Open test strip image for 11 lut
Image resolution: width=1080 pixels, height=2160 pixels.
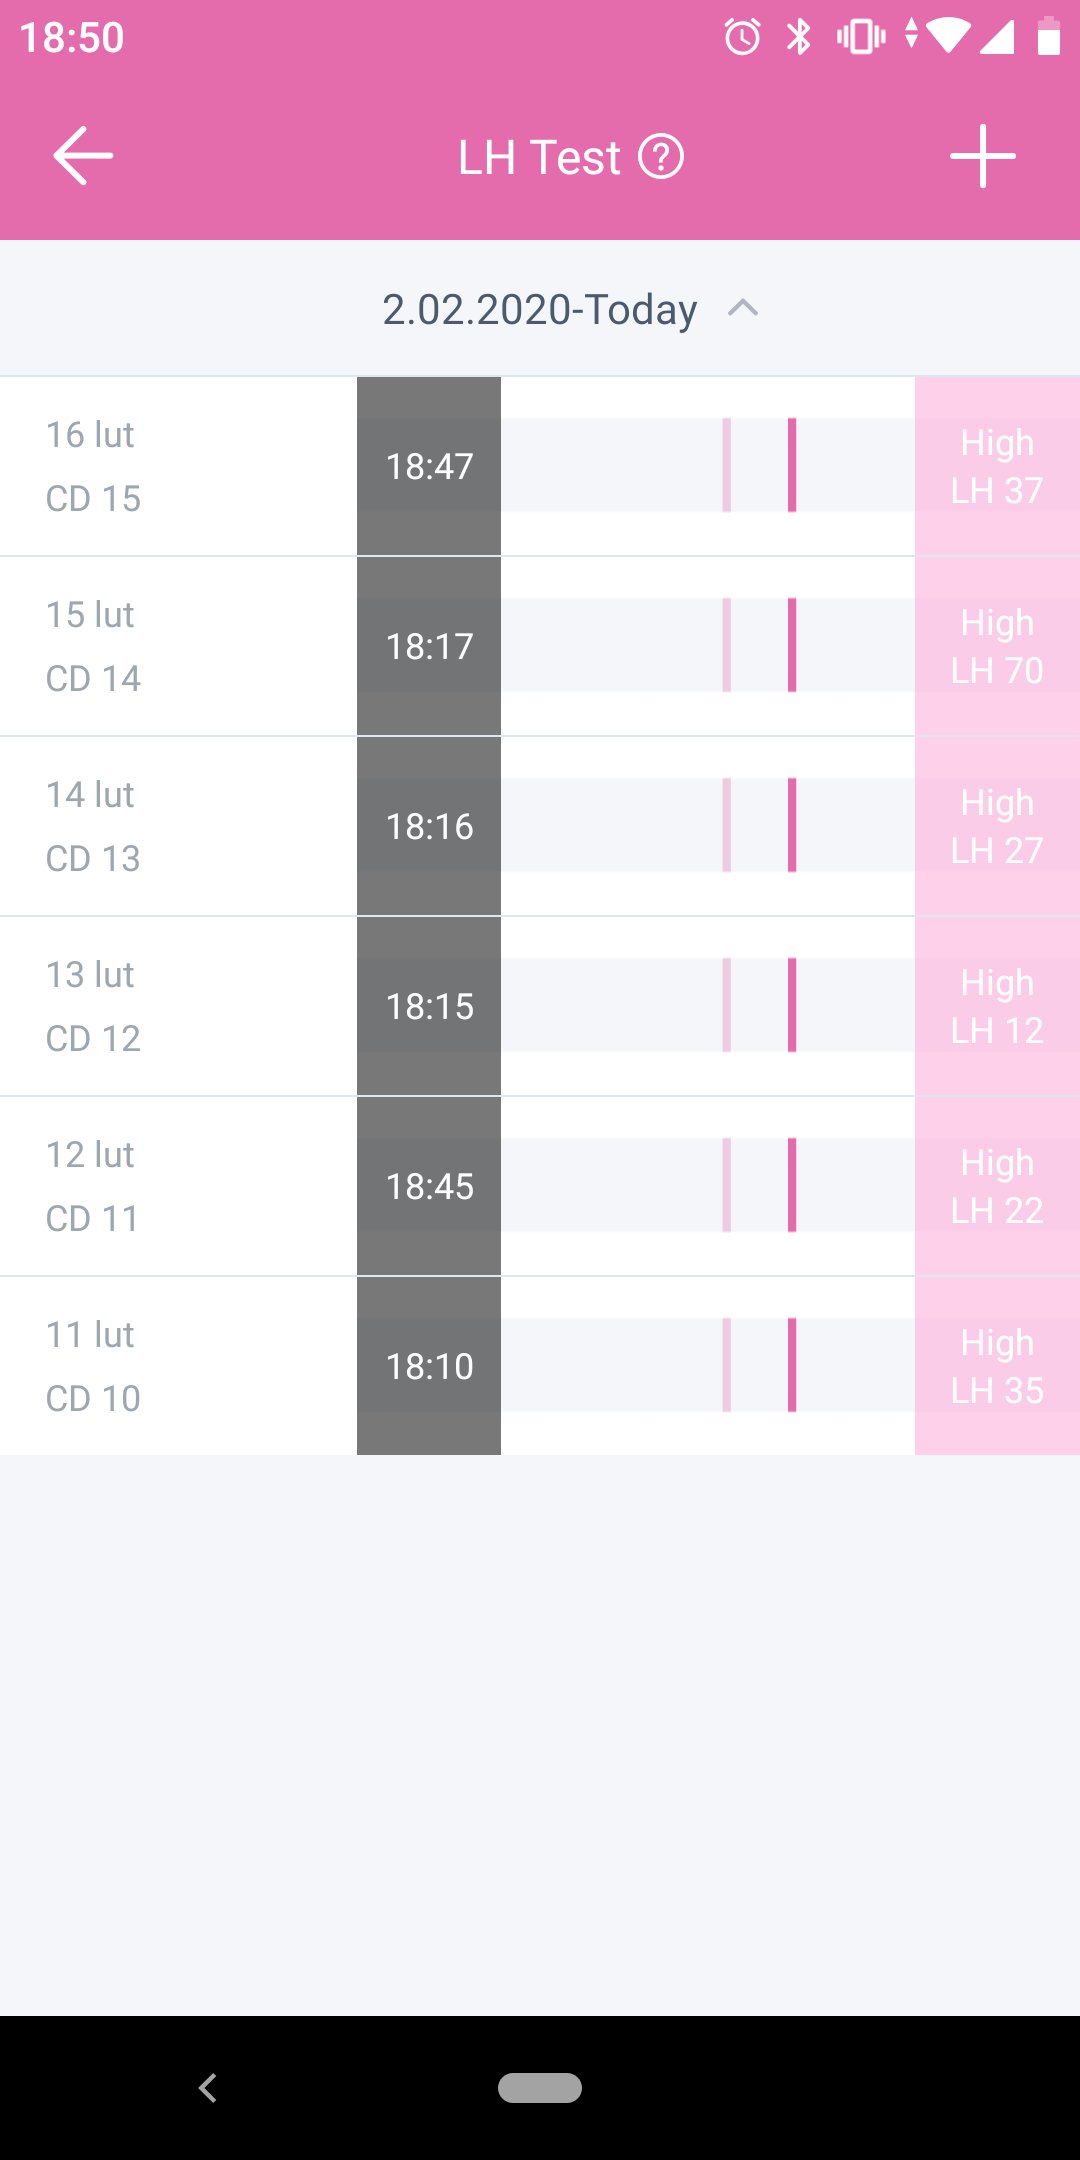click(708, 1366)
